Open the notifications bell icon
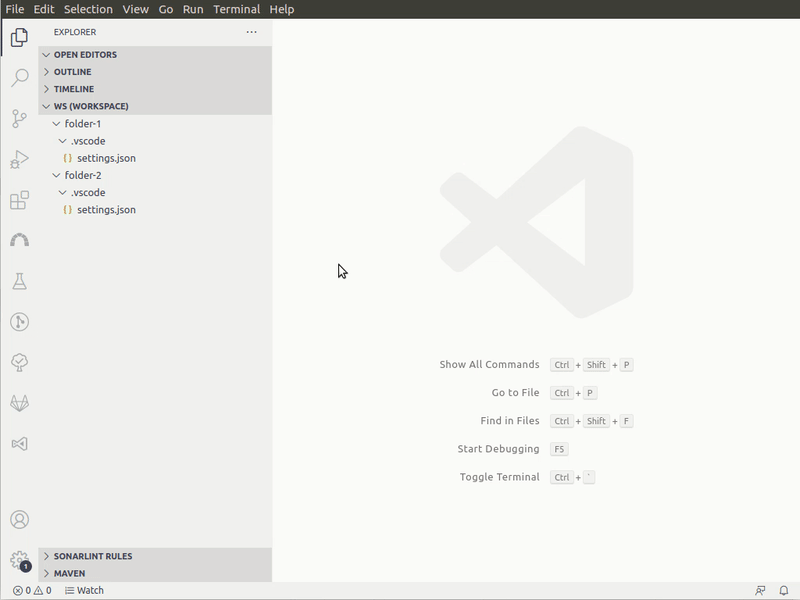800x600 pixels. (x=784, y=590)
